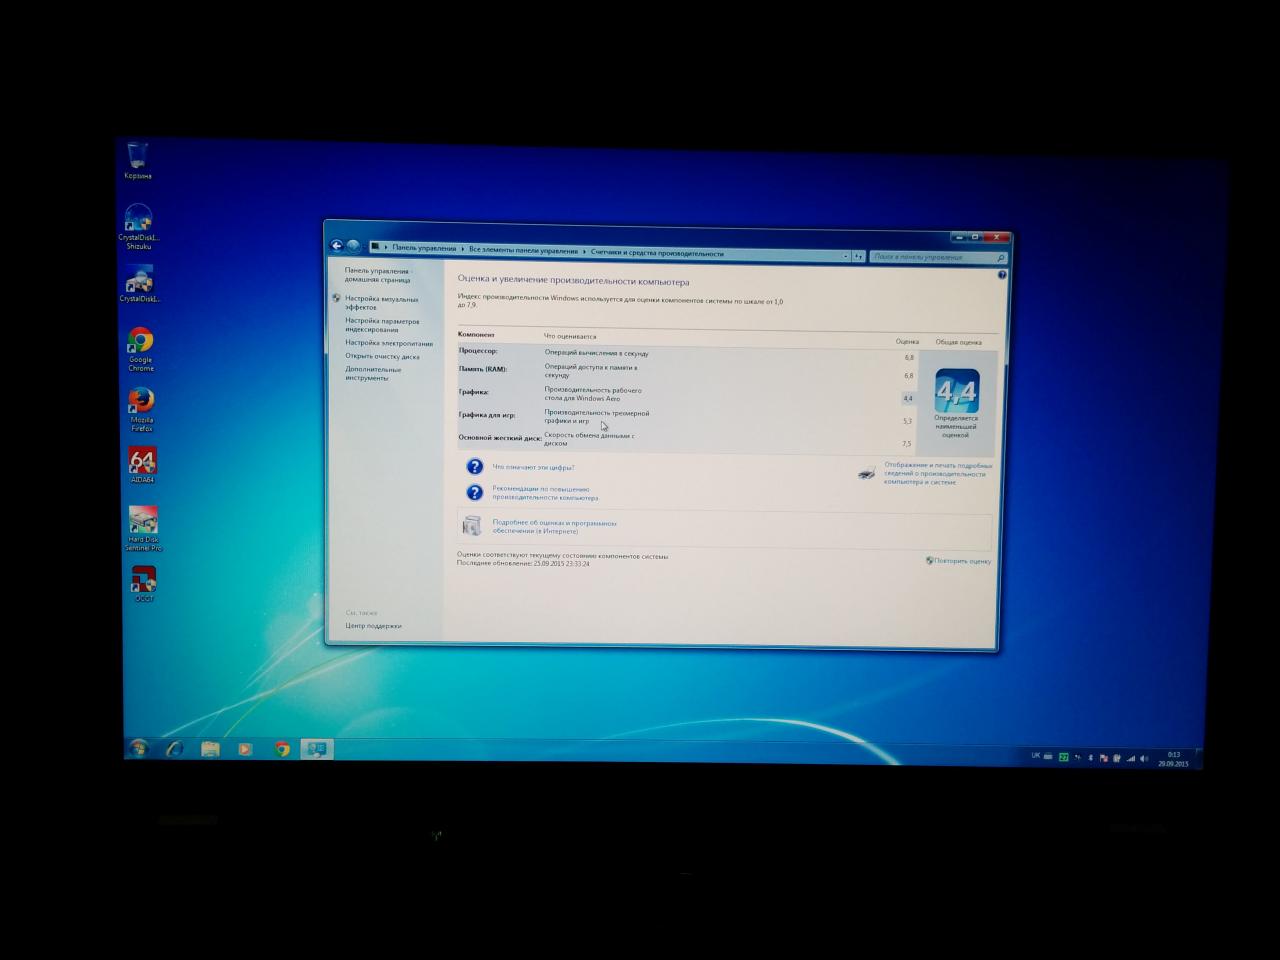
Task: Open AIDA64 desktop shortcut
Action: [x=142, y=462]
